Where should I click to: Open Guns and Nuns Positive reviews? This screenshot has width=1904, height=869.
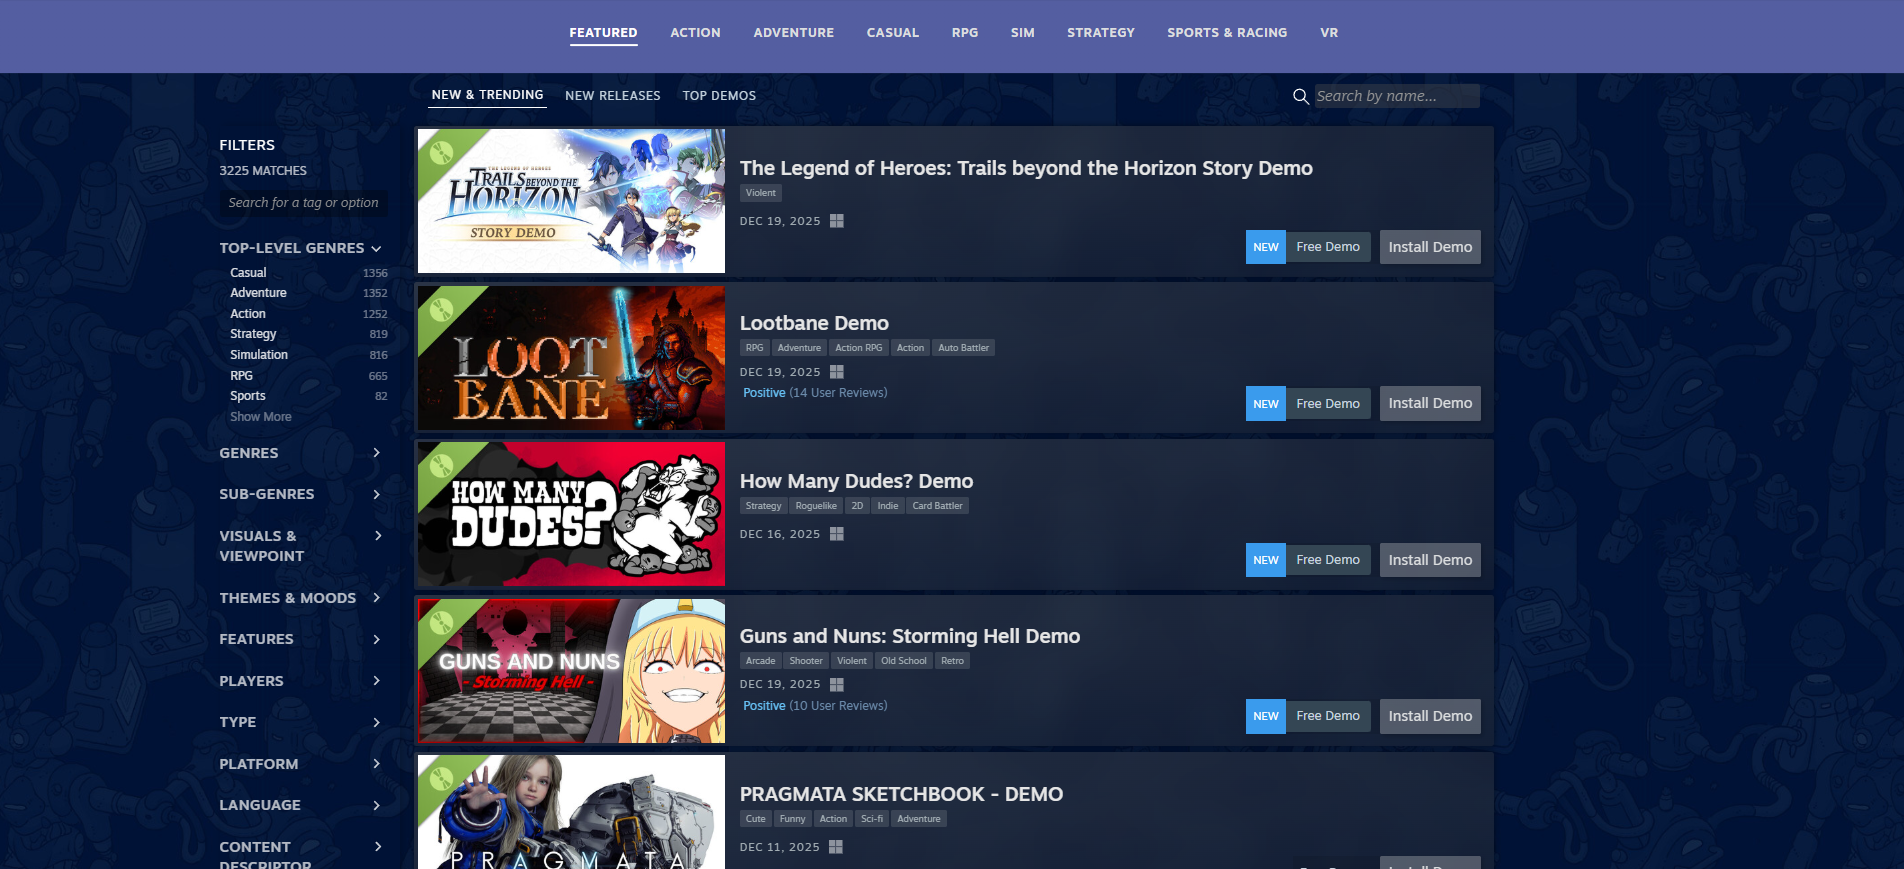[x=815, y=706]
